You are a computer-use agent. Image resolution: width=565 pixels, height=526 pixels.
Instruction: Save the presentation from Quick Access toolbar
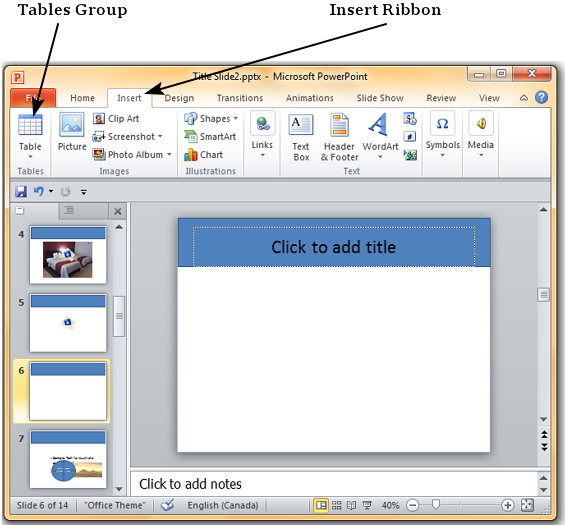pyautogui.click(x=21, y=191)
